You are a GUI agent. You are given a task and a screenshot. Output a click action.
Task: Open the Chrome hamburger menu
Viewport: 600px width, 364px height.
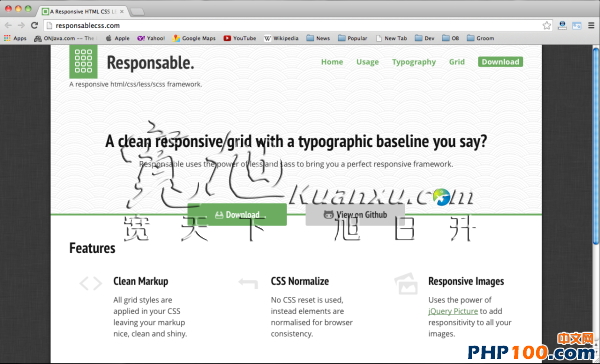591,26
